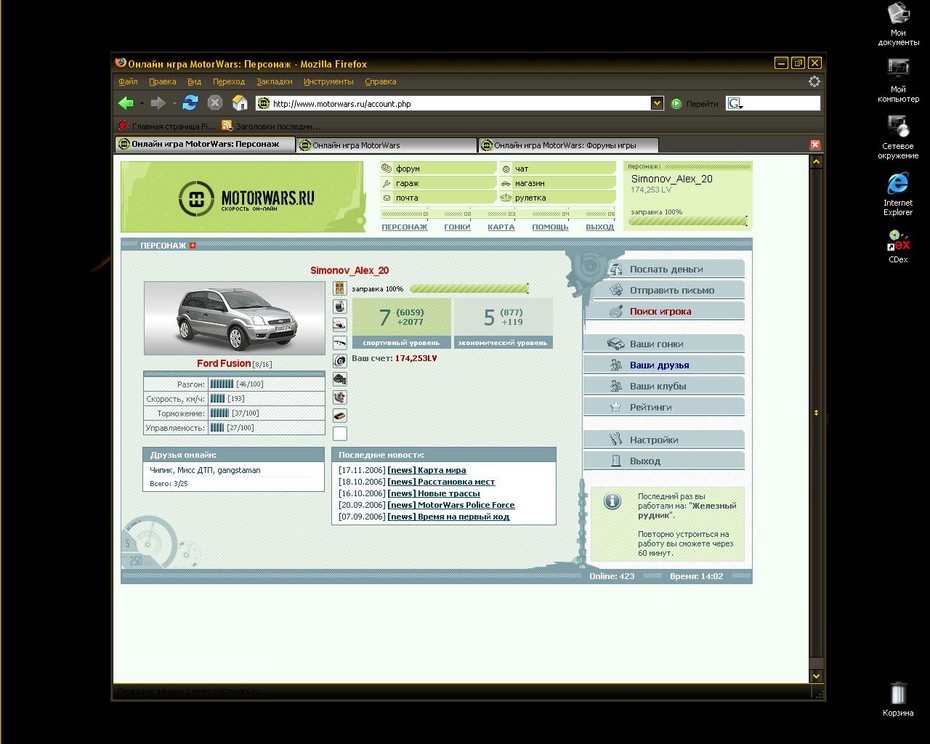Click the Рейтинги star icon

coord(616,407)
